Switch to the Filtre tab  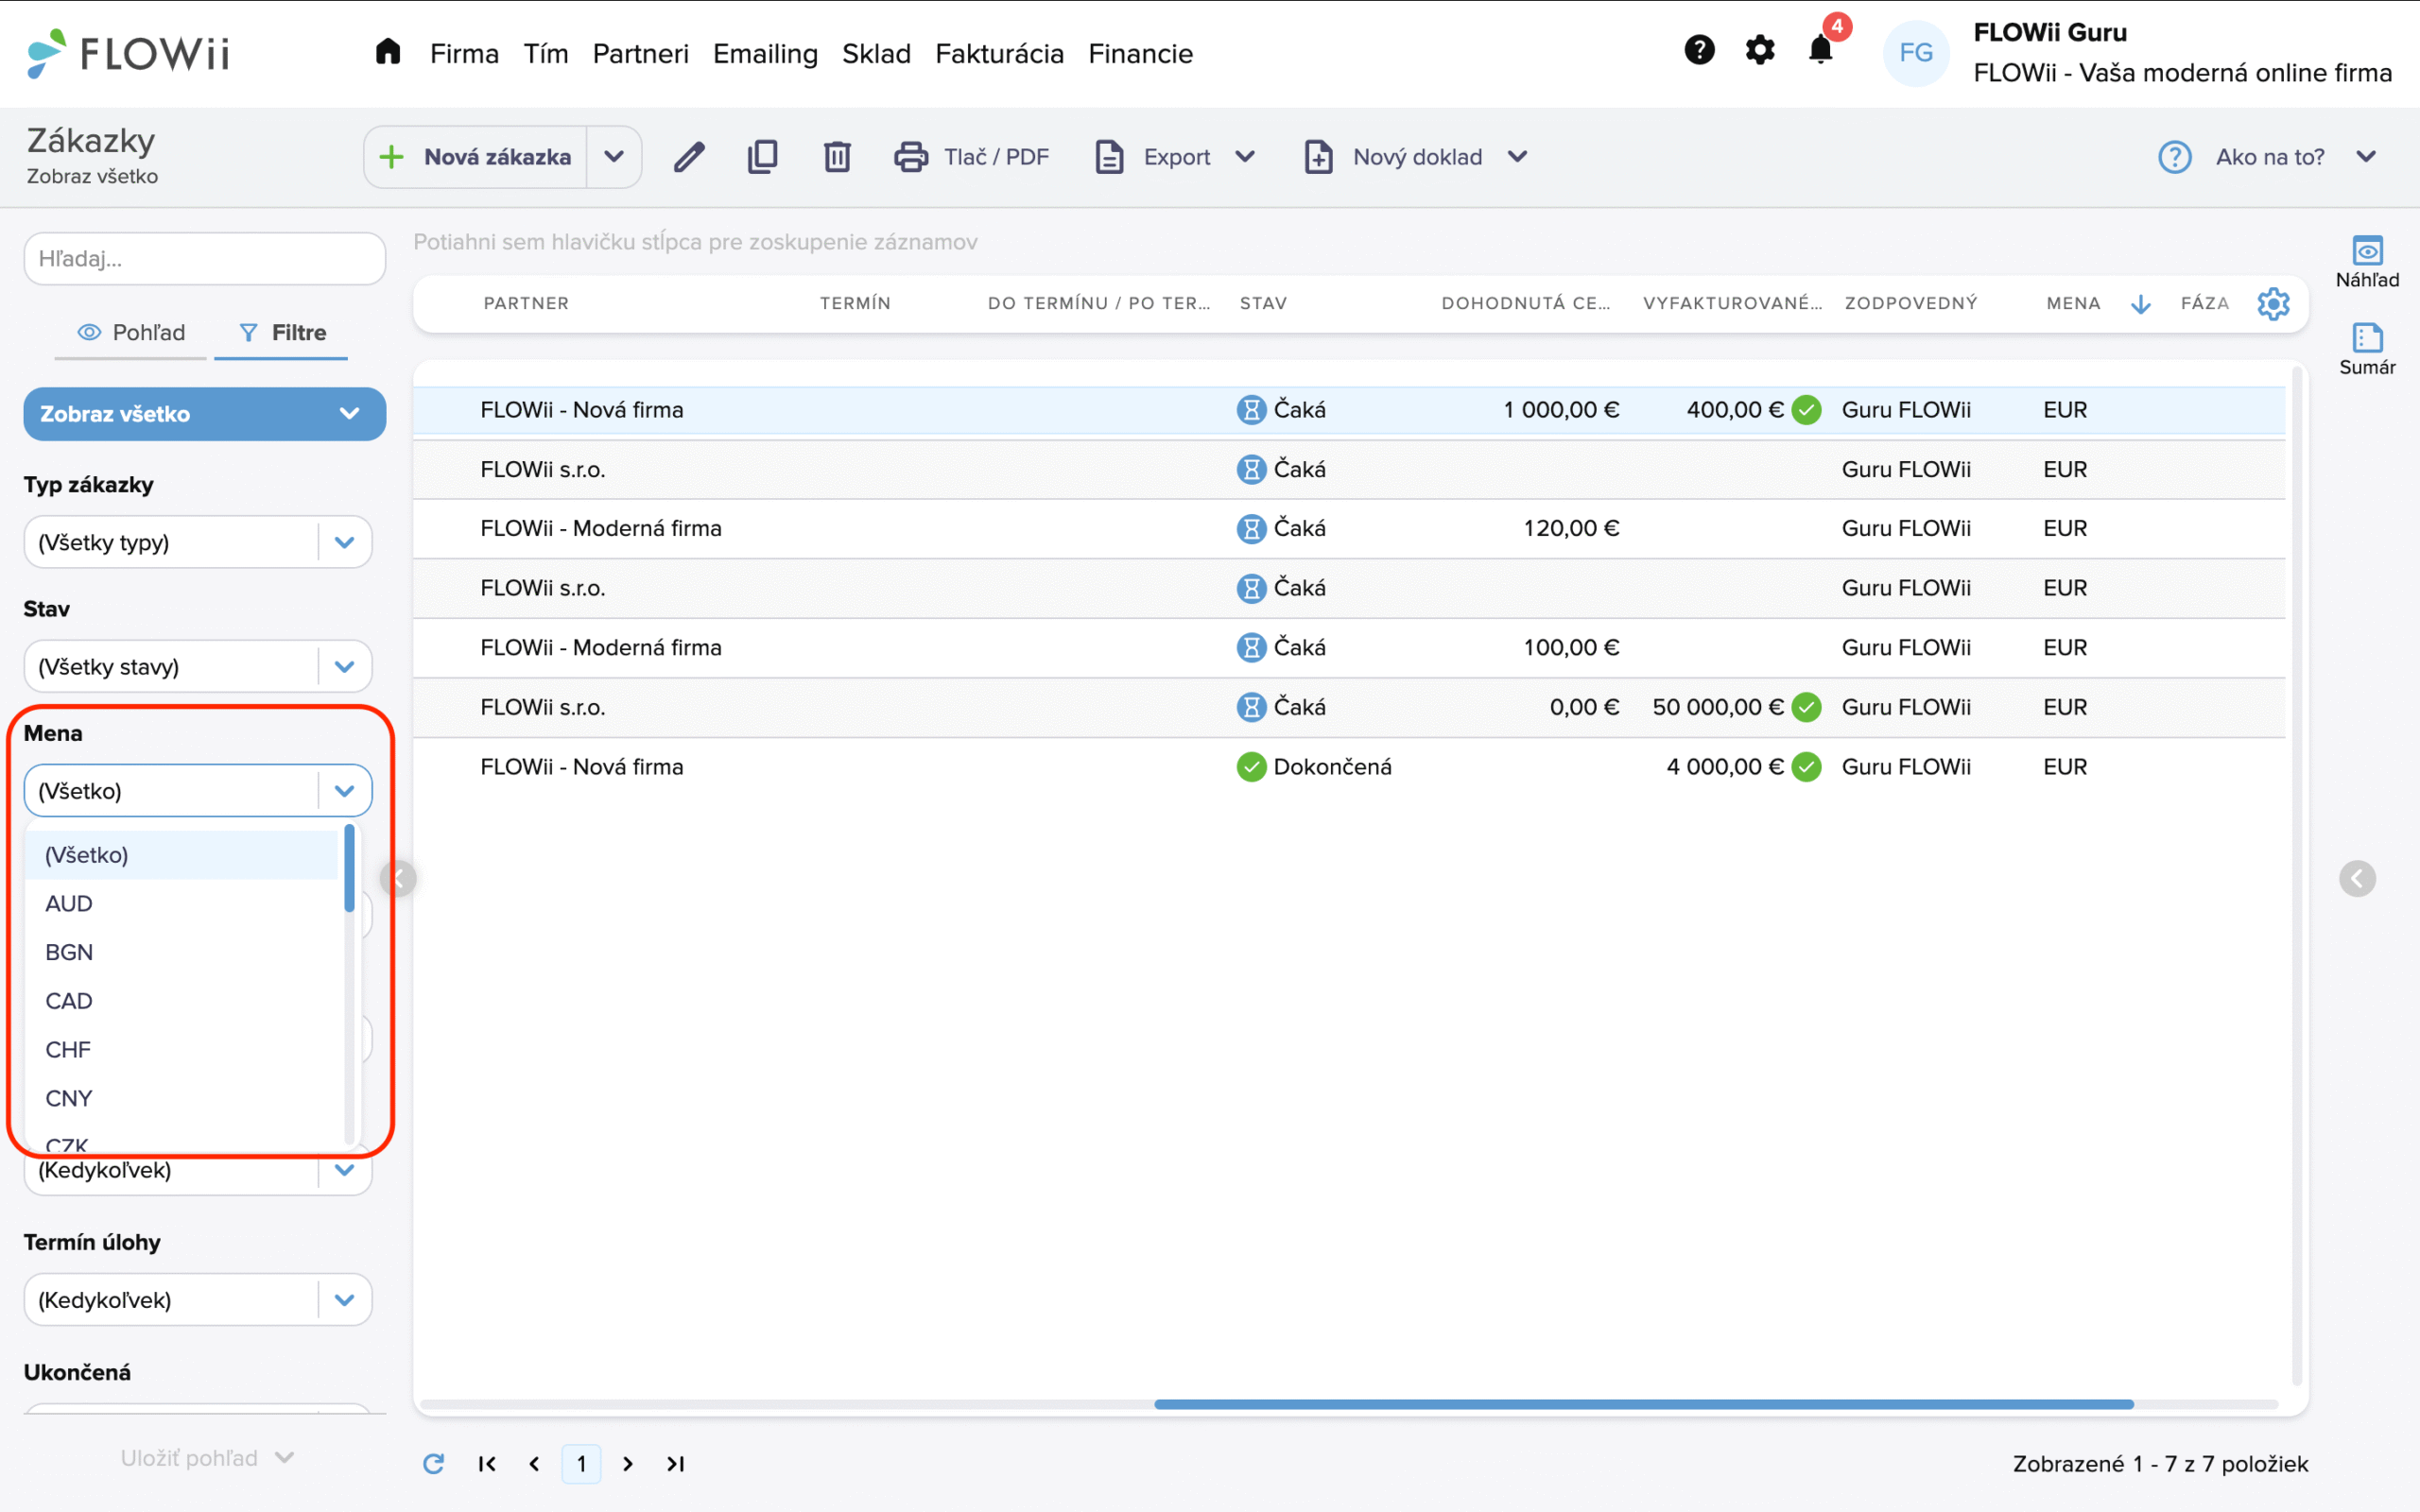point(282,332)
